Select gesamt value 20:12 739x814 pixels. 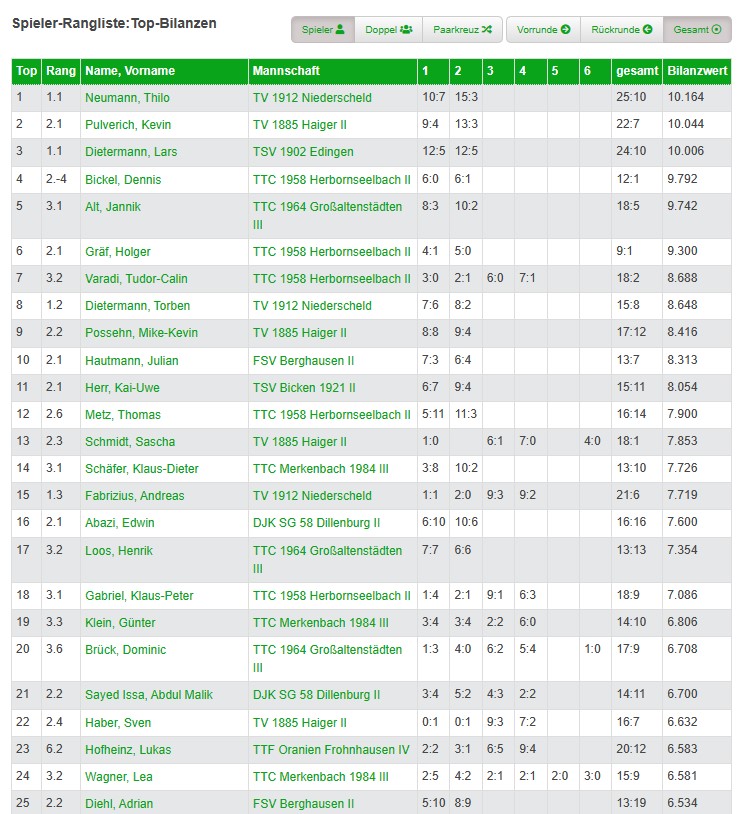631,750
